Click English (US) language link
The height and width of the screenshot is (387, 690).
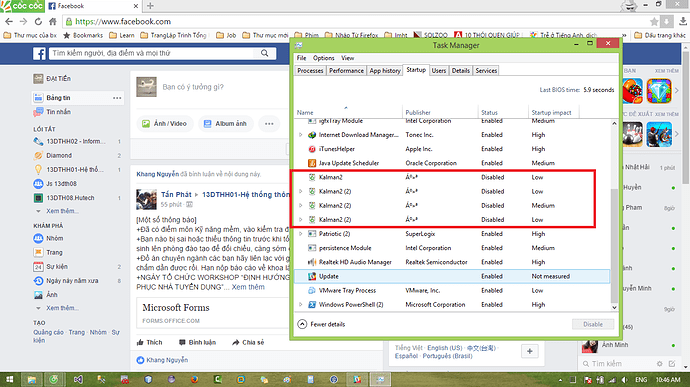[445, 348]
